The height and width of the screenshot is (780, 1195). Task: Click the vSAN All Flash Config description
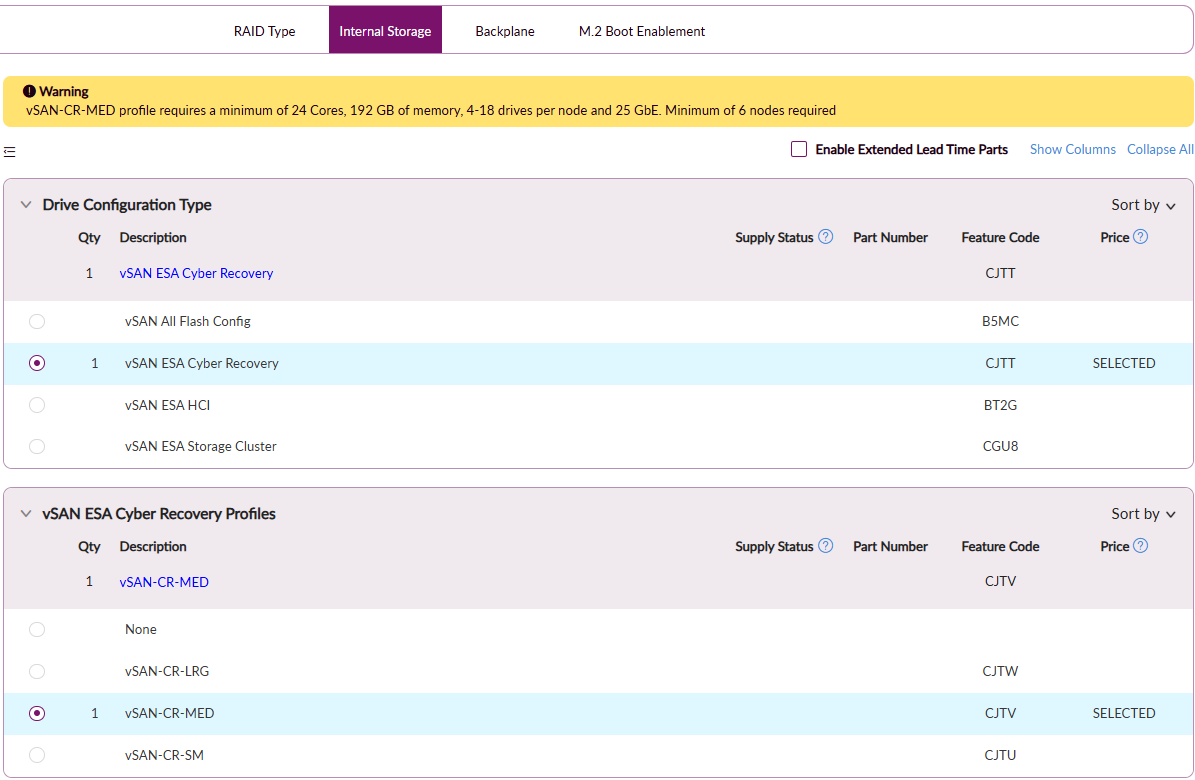coord(187,321)
